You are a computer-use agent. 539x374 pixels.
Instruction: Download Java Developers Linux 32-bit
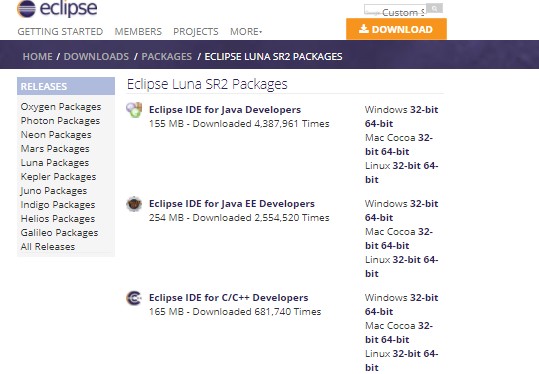point(407,166)
